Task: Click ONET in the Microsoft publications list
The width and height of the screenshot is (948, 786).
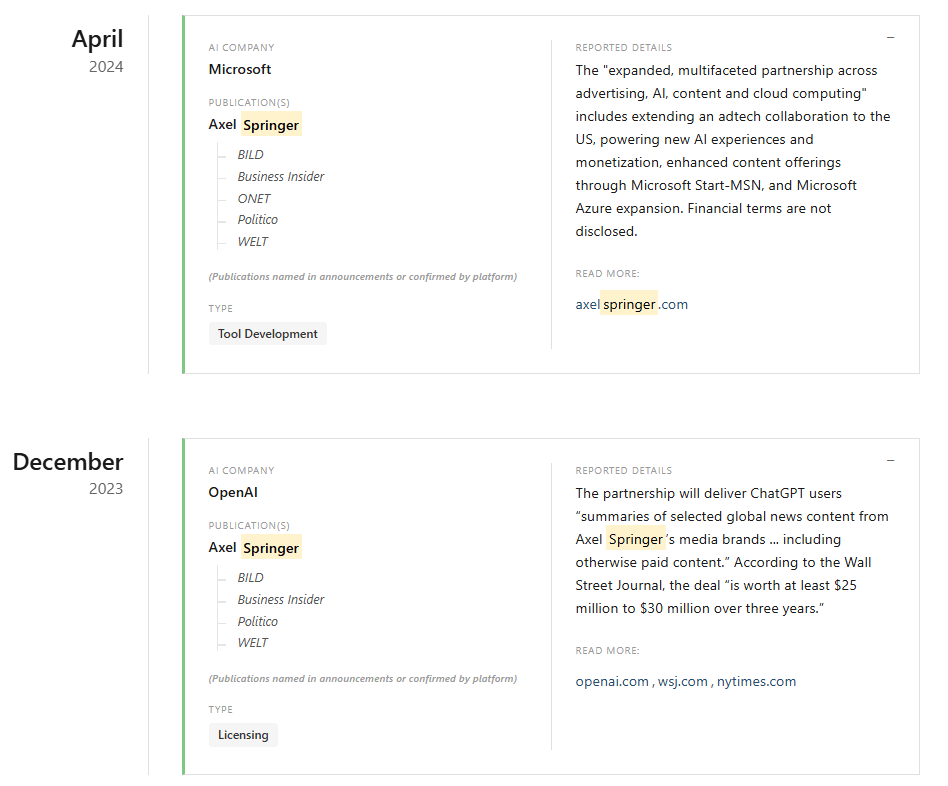Action: [254, 198]
